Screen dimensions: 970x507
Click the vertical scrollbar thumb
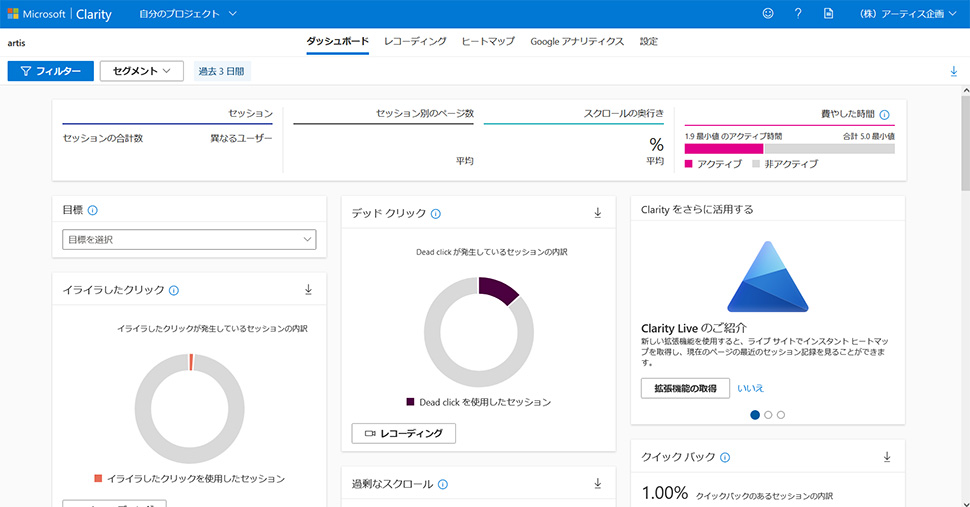(x=966, y=142)
